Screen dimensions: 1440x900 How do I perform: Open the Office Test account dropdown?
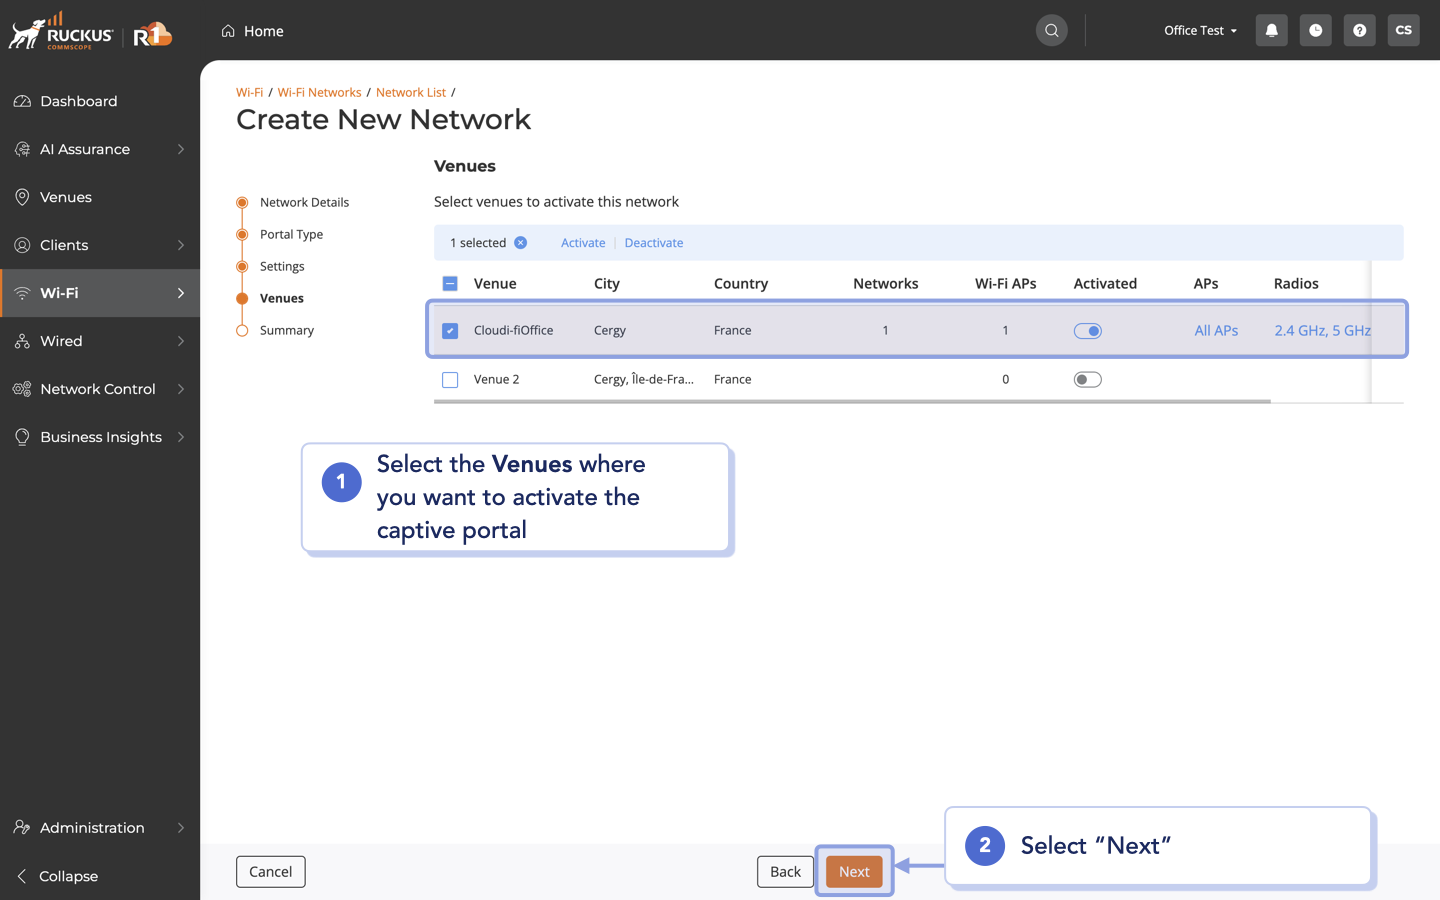[1199, 30]
